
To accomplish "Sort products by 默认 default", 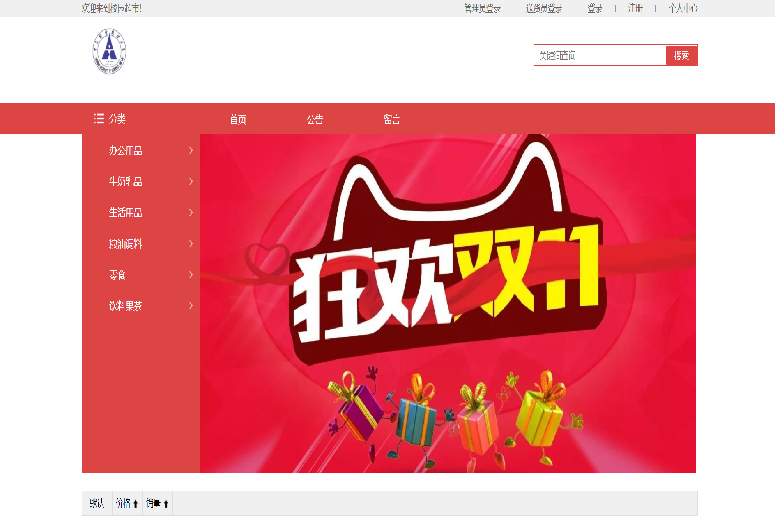I will tap(97, 504).
